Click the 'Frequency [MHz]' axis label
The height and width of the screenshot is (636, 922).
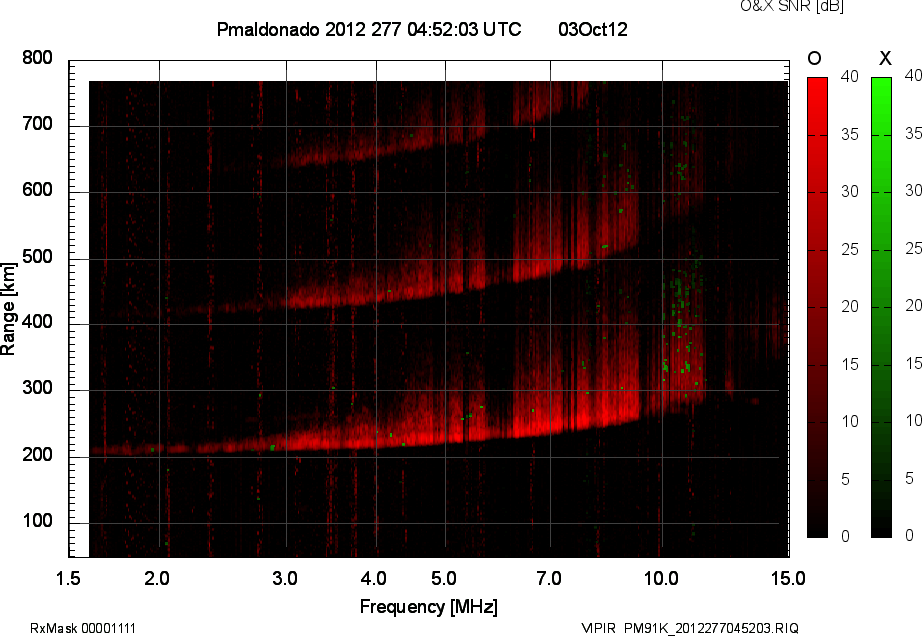click(429, 607)
